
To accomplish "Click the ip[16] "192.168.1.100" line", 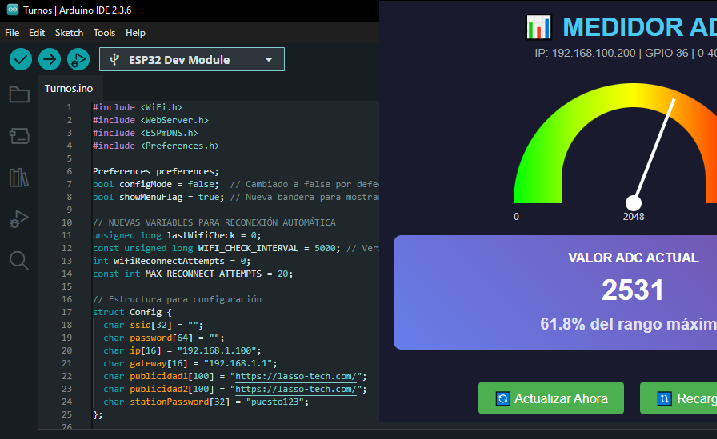I will (x=182, y=351).
